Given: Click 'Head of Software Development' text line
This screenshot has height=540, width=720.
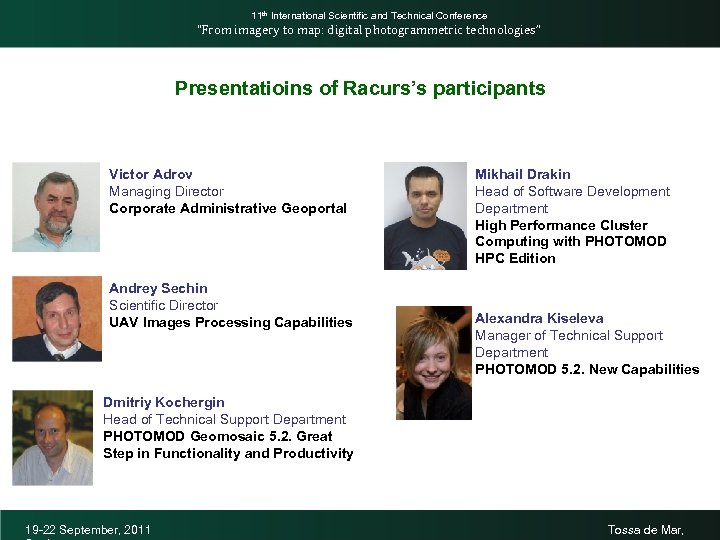Looking at the screenshot, I should point(573,191).
